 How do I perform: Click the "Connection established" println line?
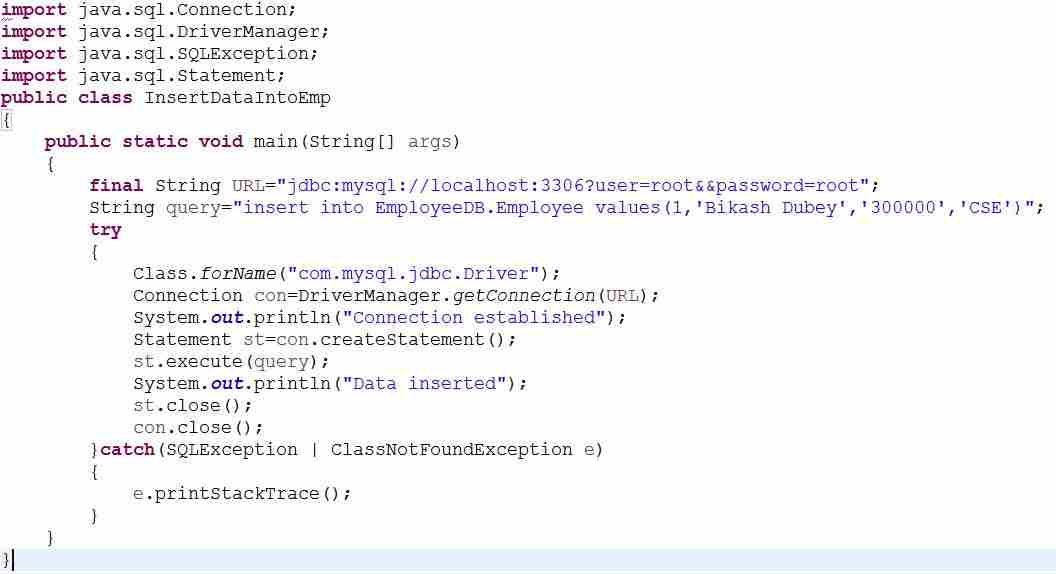(x=379, y=318)
